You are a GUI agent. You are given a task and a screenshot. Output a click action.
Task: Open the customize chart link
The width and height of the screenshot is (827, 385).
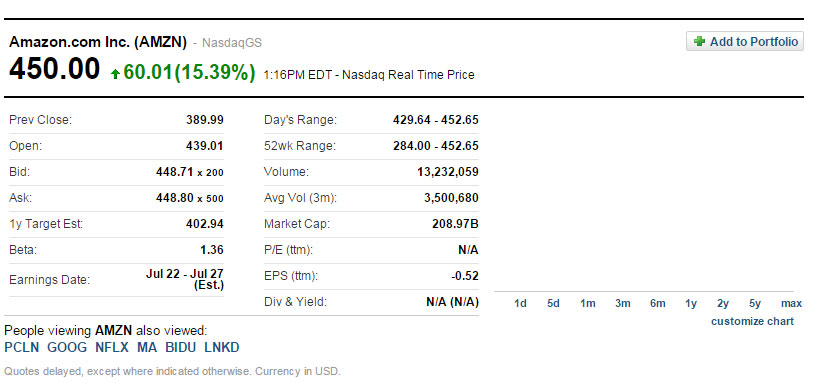pos(752,321)
